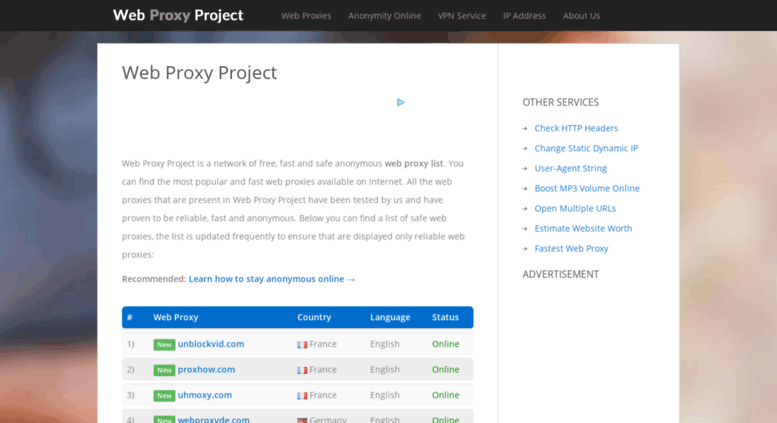Click the Status column header

point(445,317)
